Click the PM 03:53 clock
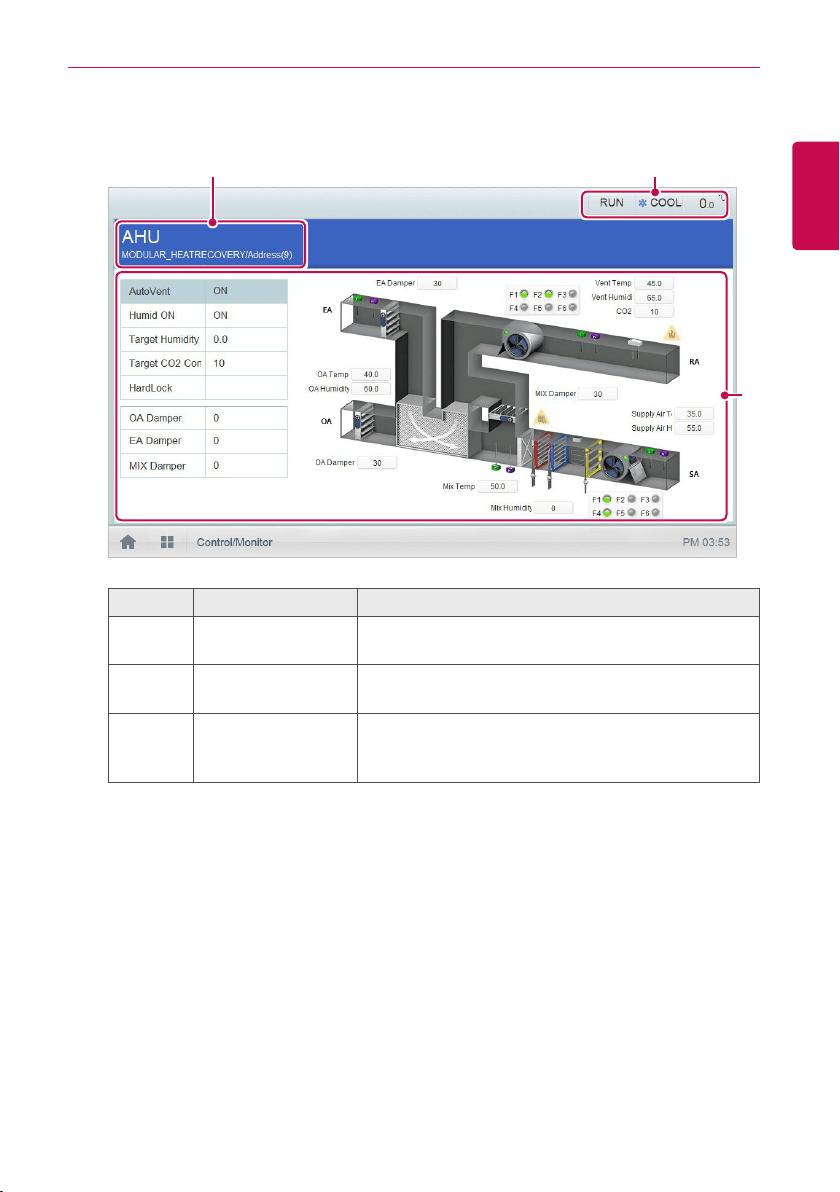Image resolution: width=840 pixels, height=1192 pixels. click(x=705, y=542)
